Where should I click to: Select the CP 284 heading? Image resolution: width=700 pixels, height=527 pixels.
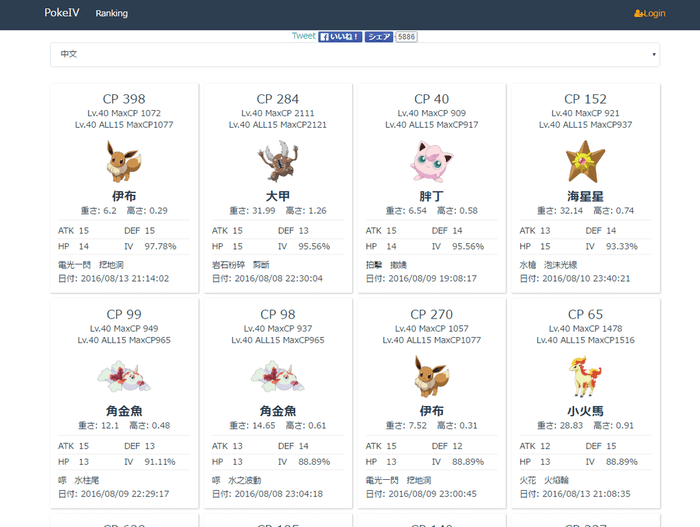coord(278,99)
